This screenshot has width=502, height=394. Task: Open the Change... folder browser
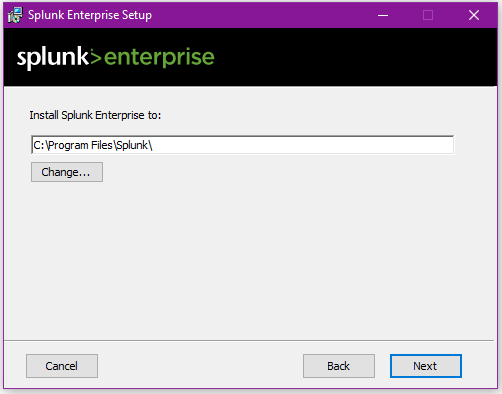(x=67, y=172)
